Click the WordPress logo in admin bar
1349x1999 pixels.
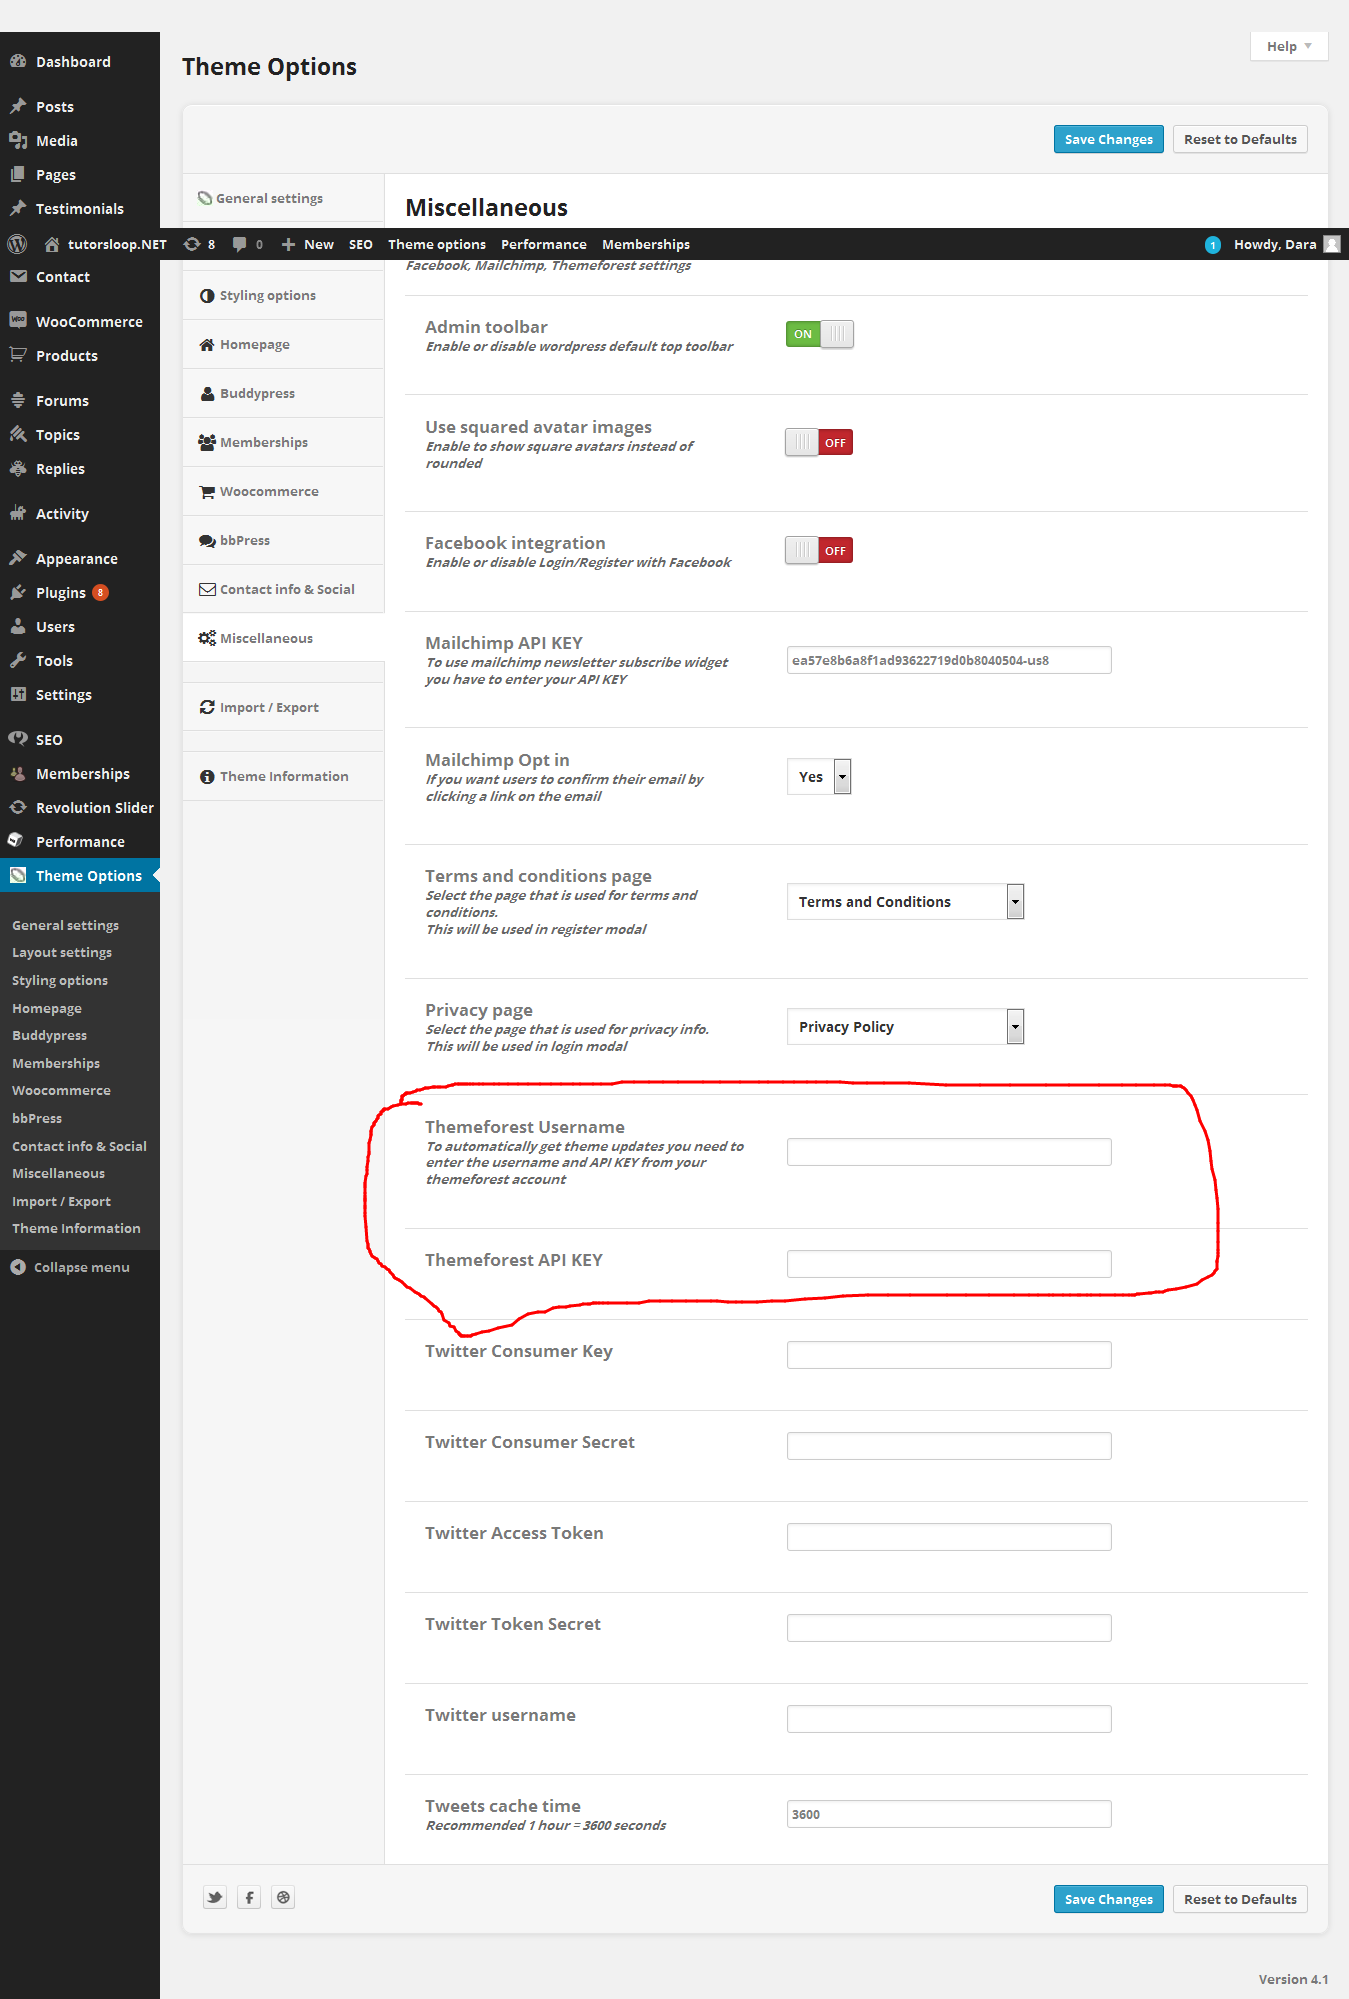[x=17, y=244]
